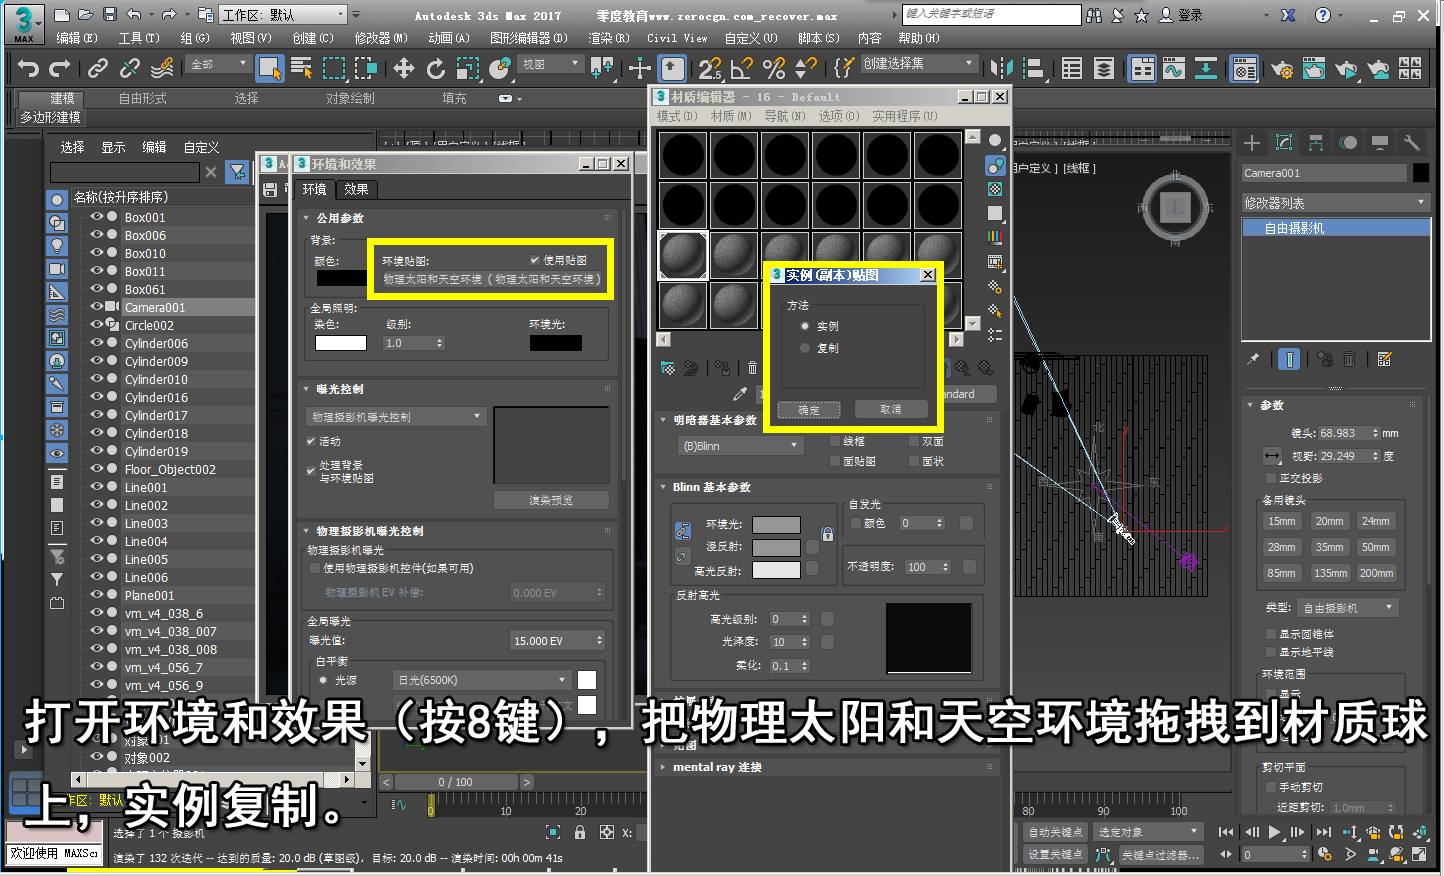This screenshot has width=1444, height=876.
Task: Click Show End Result toggle icon
Action: (1289, 359)
